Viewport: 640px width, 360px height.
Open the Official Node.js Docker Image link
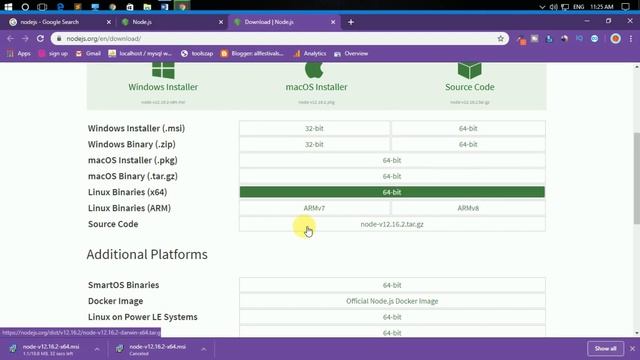[392, 301]
